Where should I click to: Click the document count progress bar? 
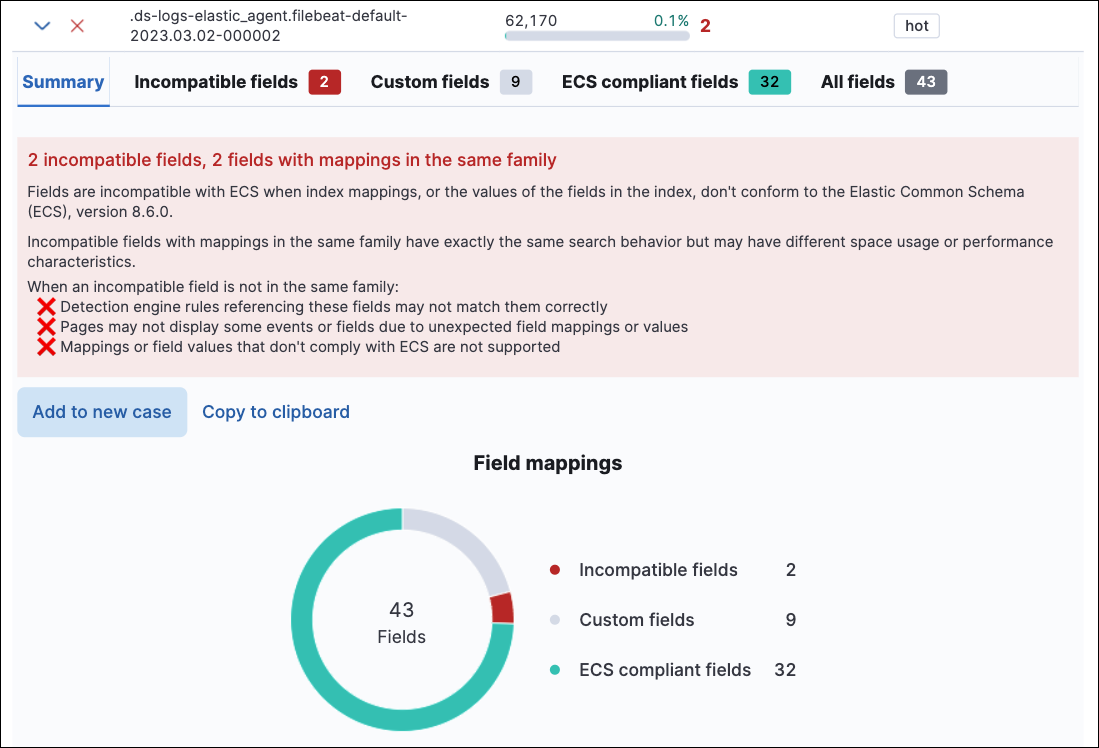pos(596,35)
